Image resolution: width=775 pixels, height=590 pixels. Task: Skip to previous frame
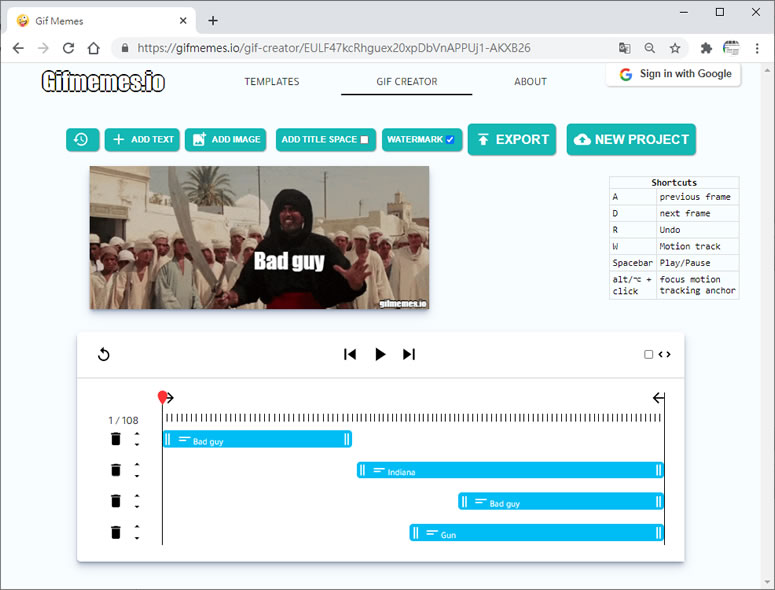click(x=350, y=354)
